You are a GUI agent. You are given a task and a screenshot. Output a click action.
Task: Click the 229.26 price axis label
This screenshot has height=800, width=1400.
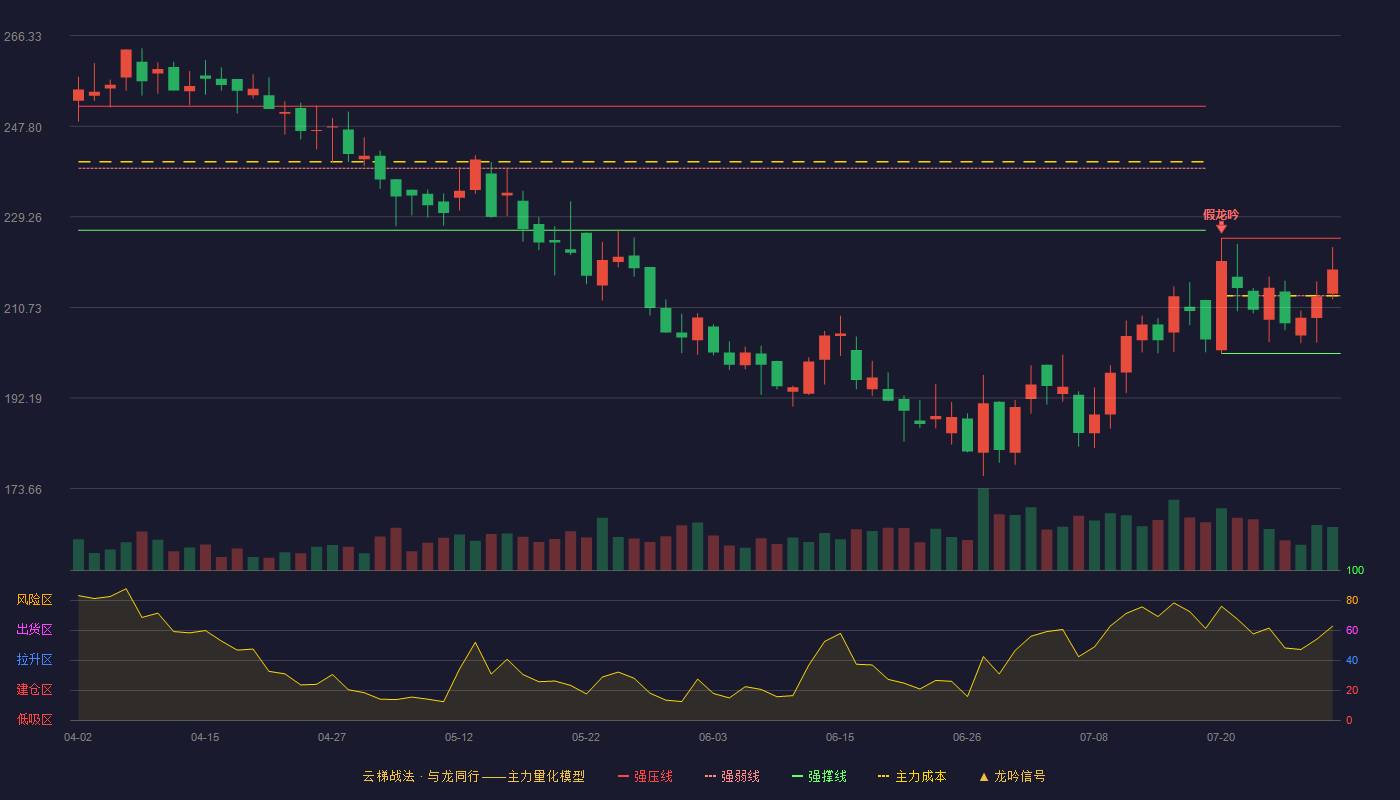pyautogui.click(x=23, y=218)
